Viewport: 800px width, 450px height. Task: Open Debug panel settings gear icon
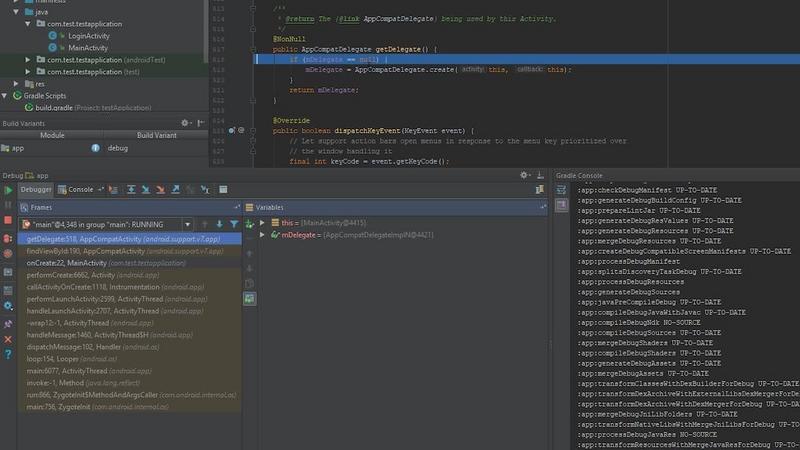524,175
